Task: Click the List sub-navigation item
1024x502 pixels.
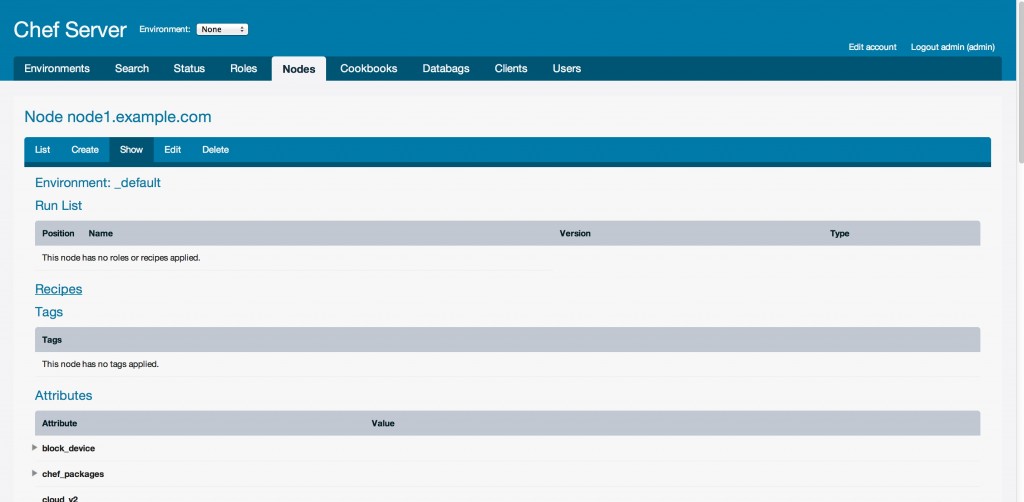Action: (42, 149)
